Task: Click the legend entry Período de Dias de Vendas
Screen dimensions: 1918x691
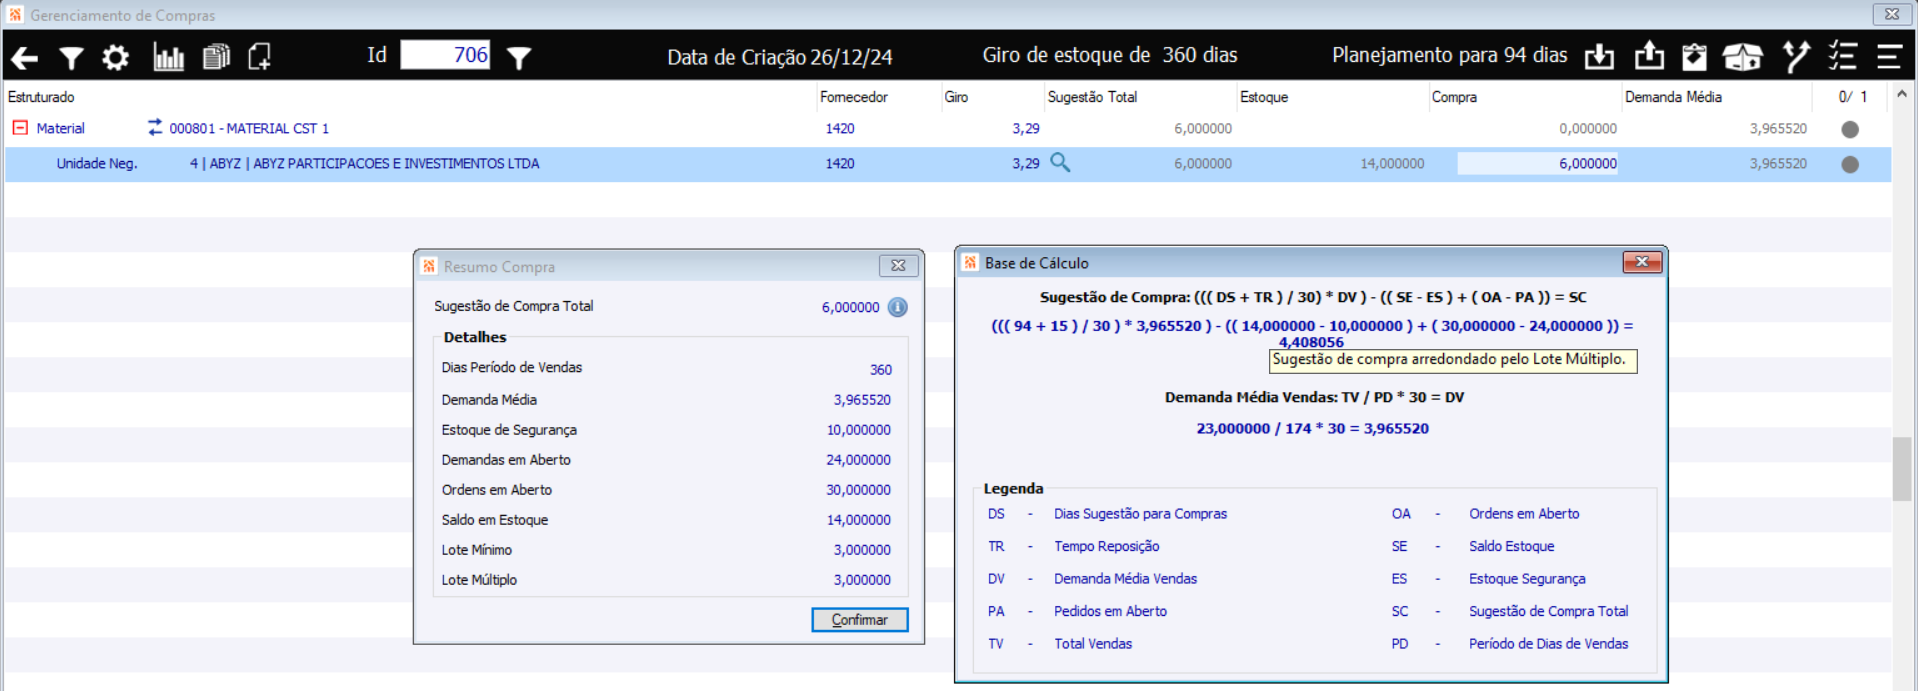Action: 1548,644
